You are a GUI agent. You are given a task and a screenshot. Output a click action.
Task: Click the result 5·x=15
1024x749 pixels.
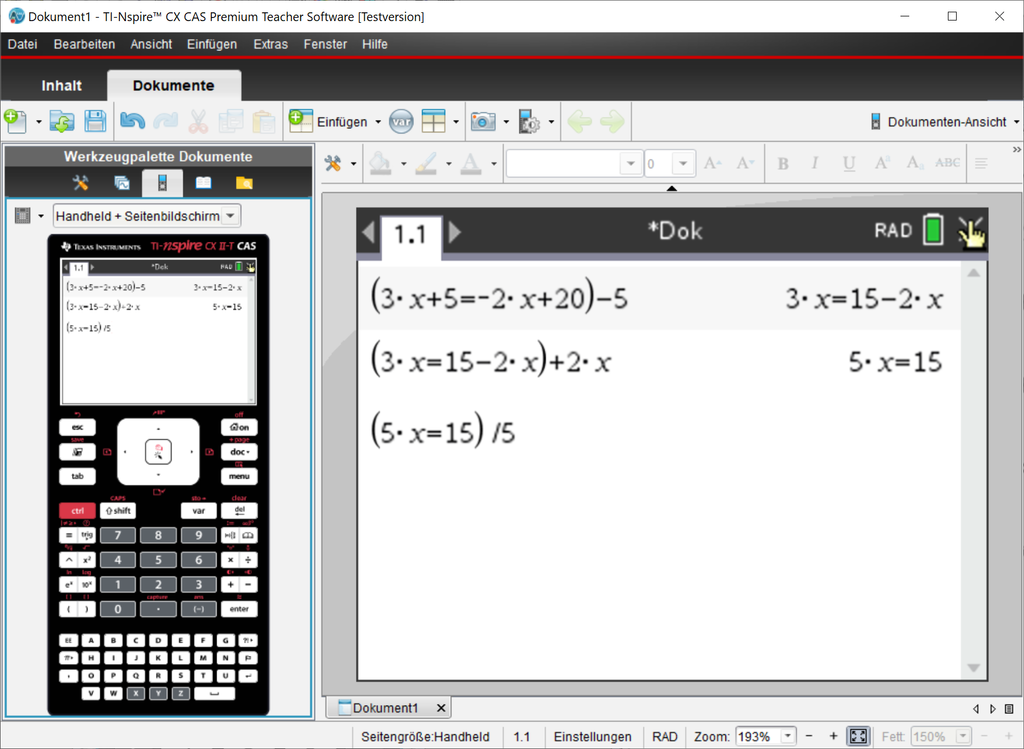895,362
